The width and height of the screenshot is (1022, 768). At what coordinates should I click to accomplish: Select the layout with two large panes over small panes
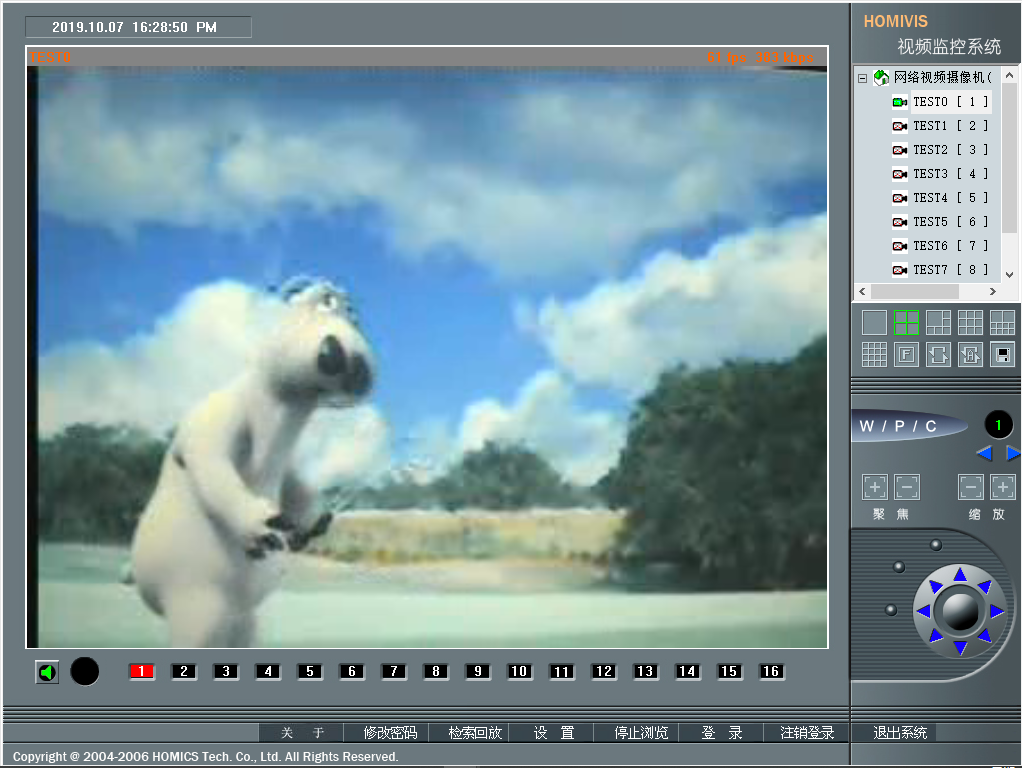coord(1002,323)
